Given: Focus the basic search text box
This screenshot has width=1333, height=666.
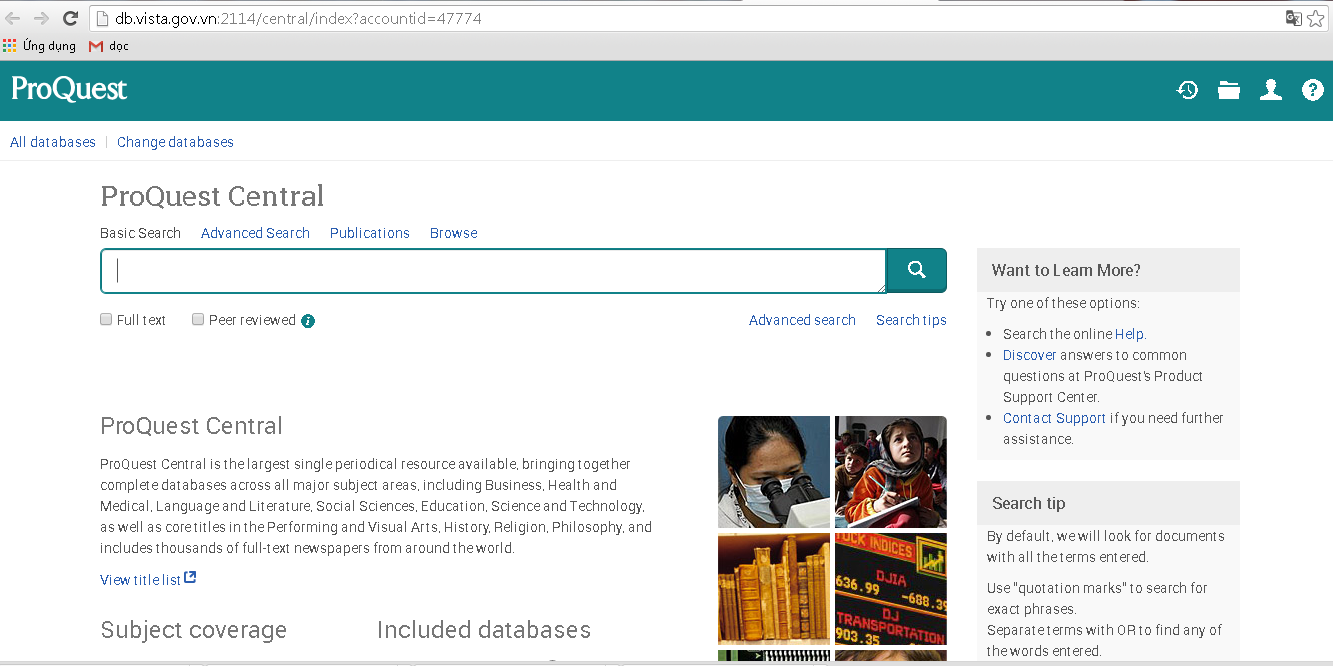Looking at the screenshot, I should [x=493, y=271].
